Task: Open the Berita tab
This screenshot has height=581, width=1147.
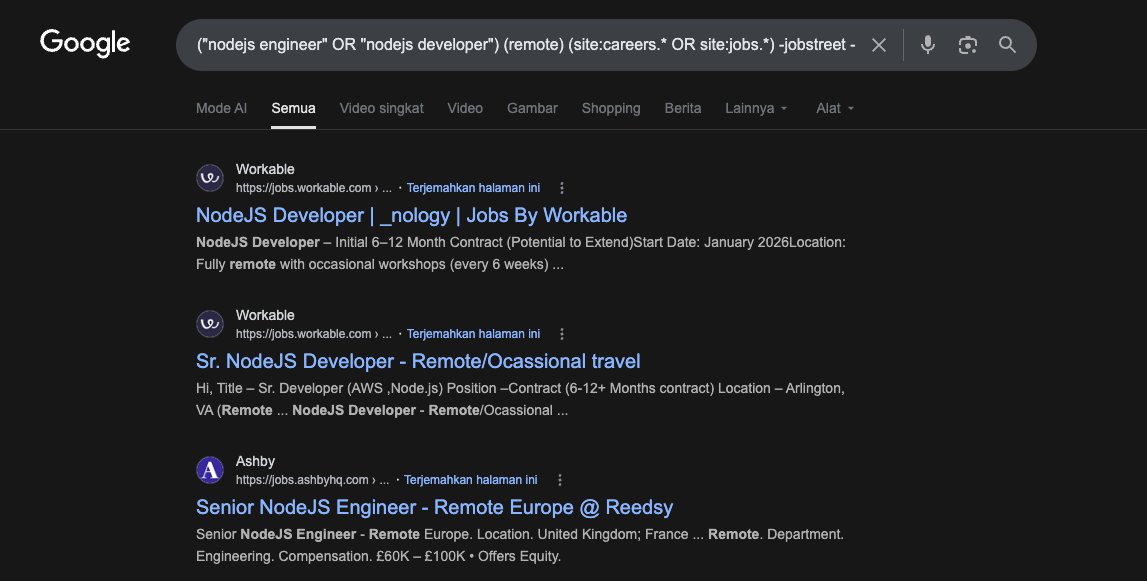Action: pos(682,108)
